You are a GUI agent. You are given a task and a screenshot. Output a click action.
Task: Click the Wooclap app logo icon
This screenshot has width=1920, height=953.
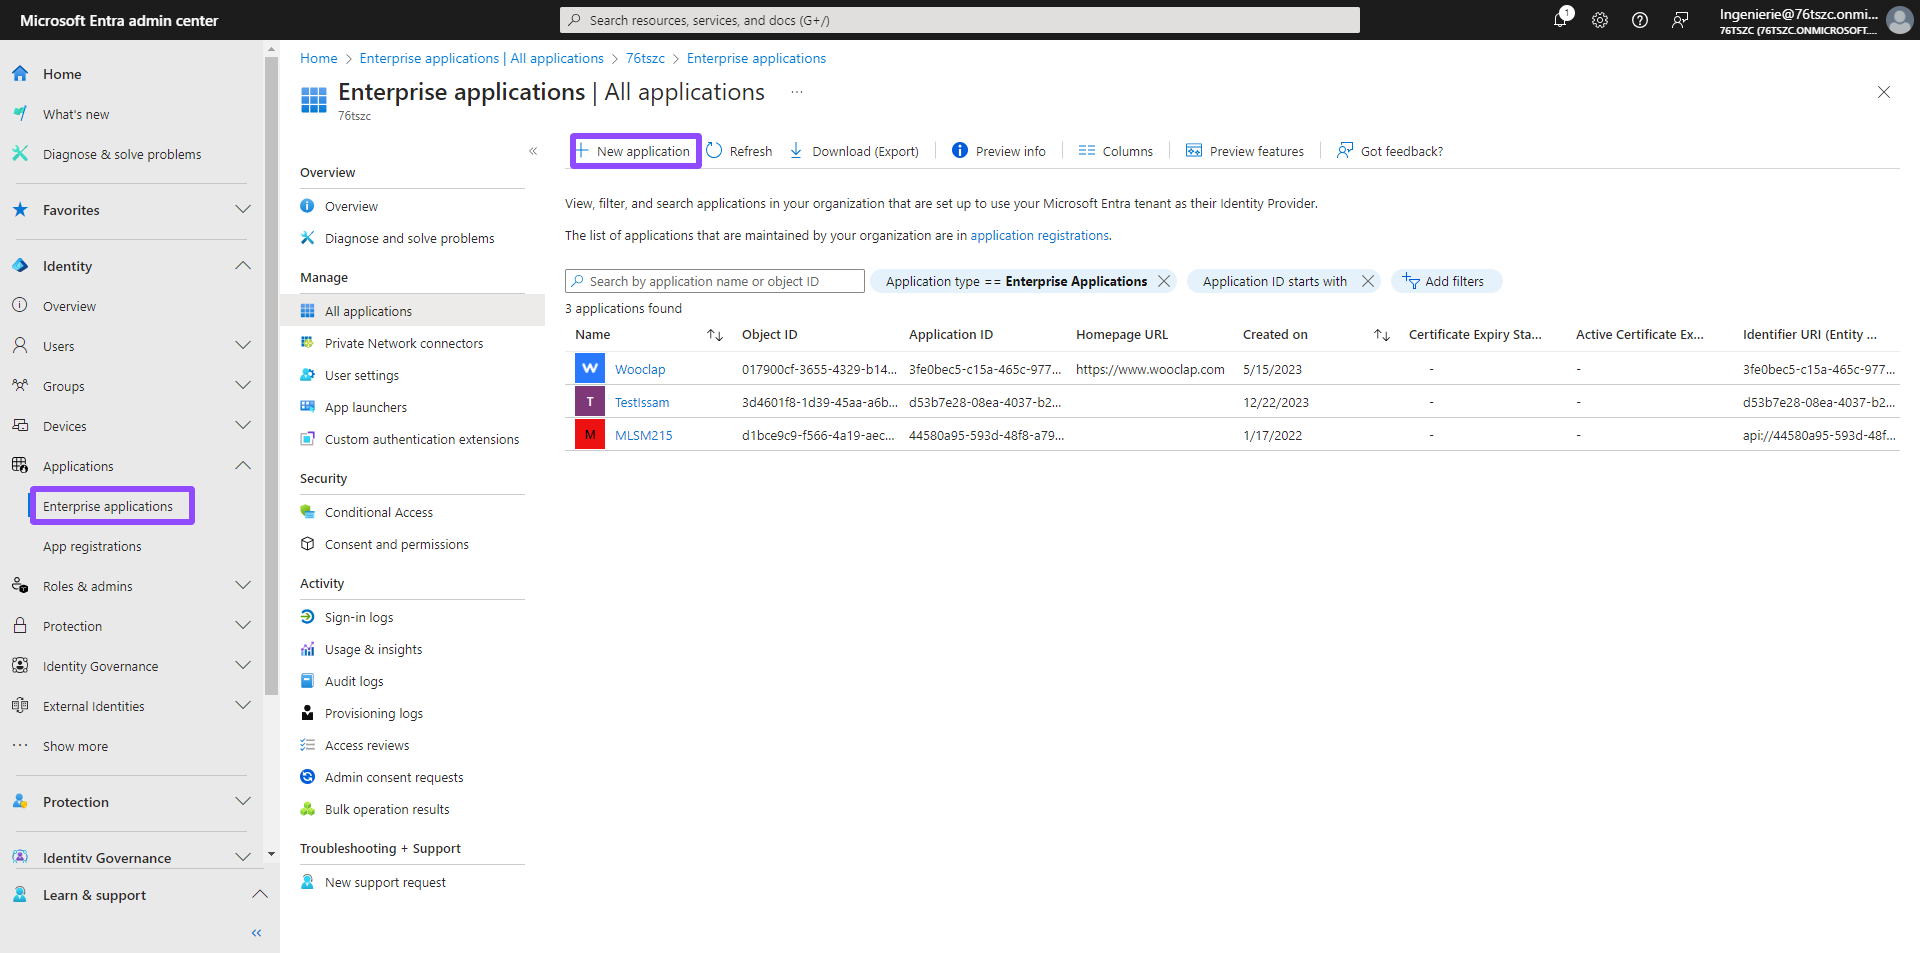(590, 369)
